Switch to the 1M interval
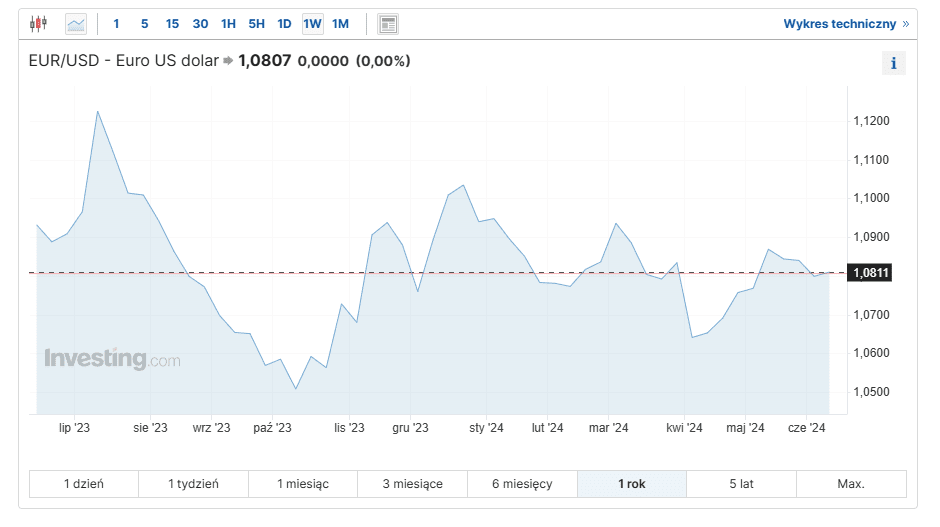This screenshot has width=940, height=527. [x=340, y=23]
